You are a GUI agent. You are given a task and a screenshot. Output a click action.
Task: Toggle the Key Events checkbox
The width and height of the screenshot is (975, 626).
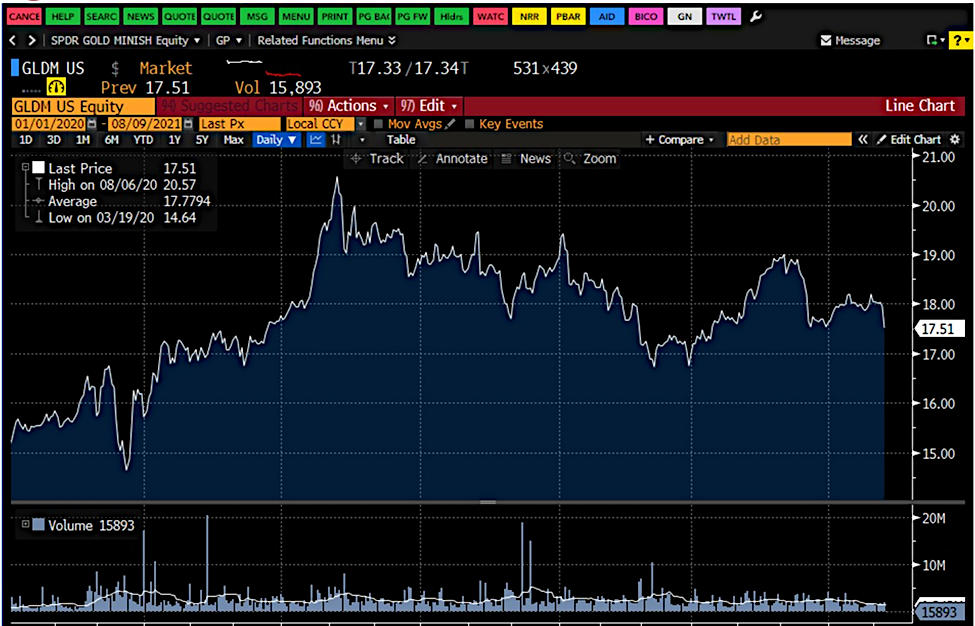[469, 124]
